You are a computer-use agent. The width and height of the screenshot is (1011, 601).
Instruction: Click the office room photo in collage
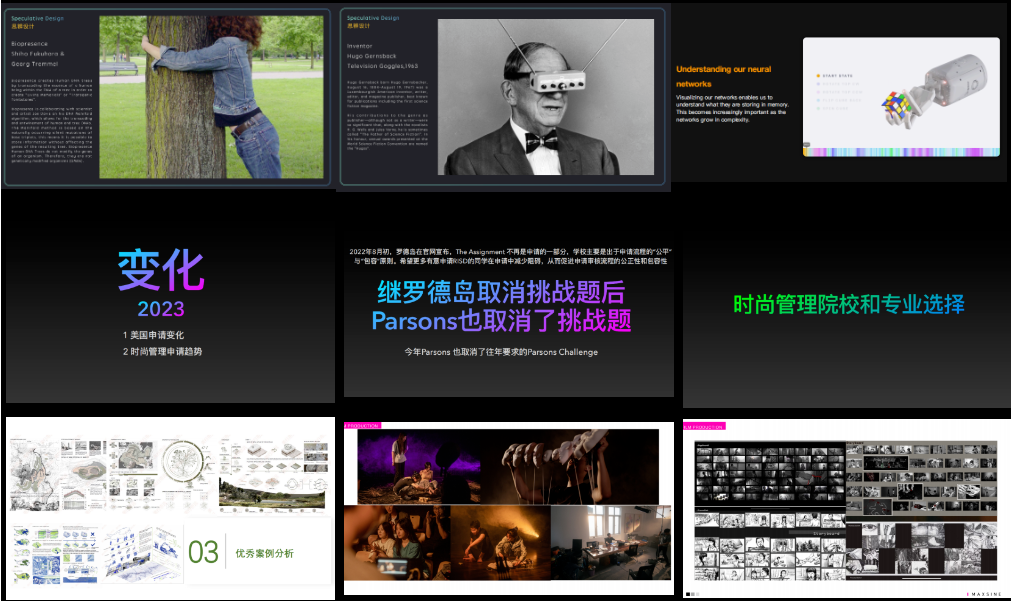coord(611,542)
